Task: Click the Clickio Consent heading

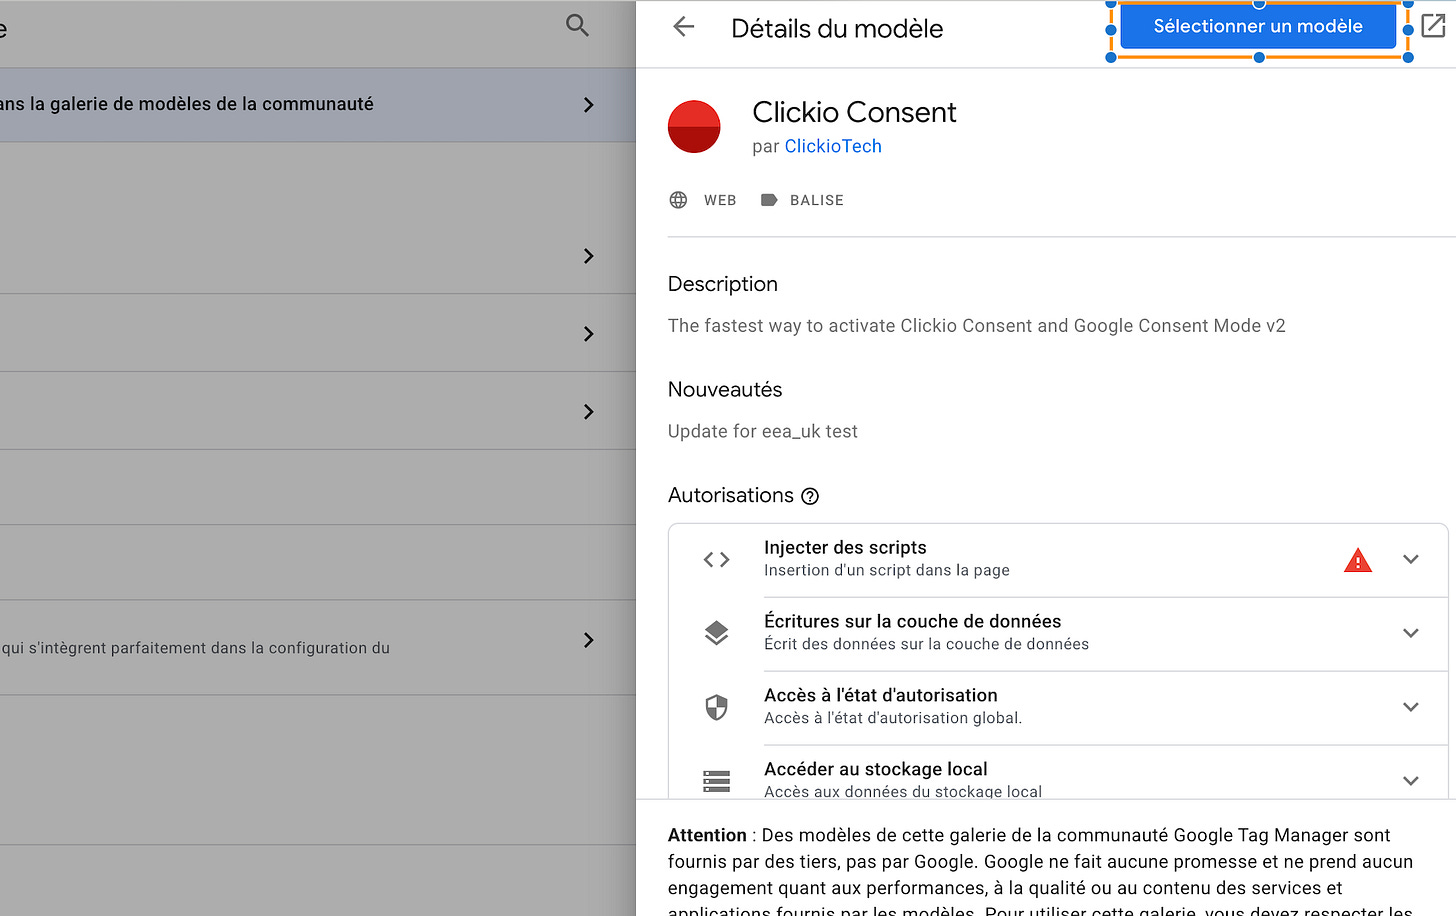Action: [854, 112]
